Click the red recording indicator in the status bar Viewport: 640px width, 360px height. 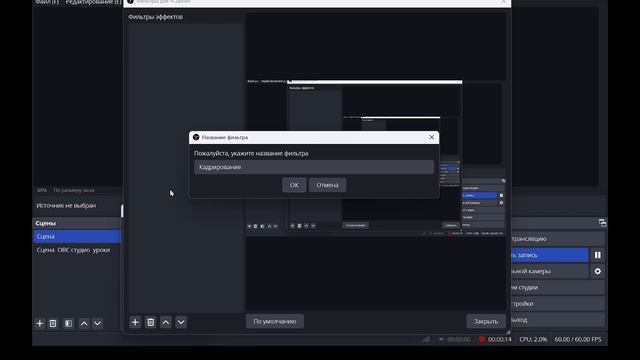tap(482, 339)
